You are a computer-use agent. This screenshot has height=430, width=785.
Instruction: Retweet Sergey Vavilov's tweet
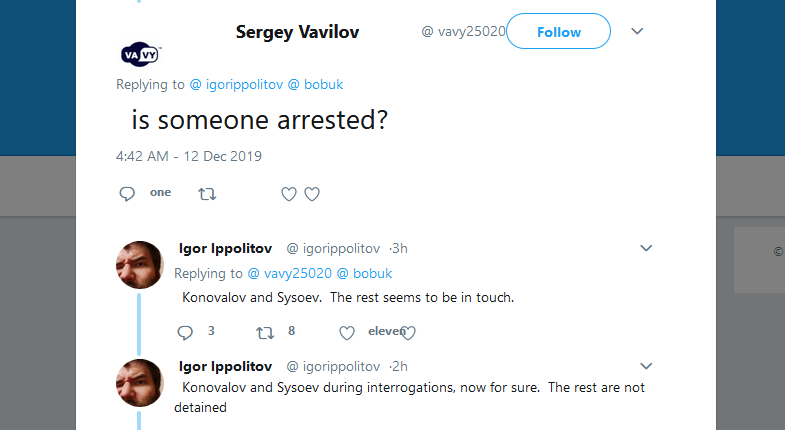click(x=208, y=194)
